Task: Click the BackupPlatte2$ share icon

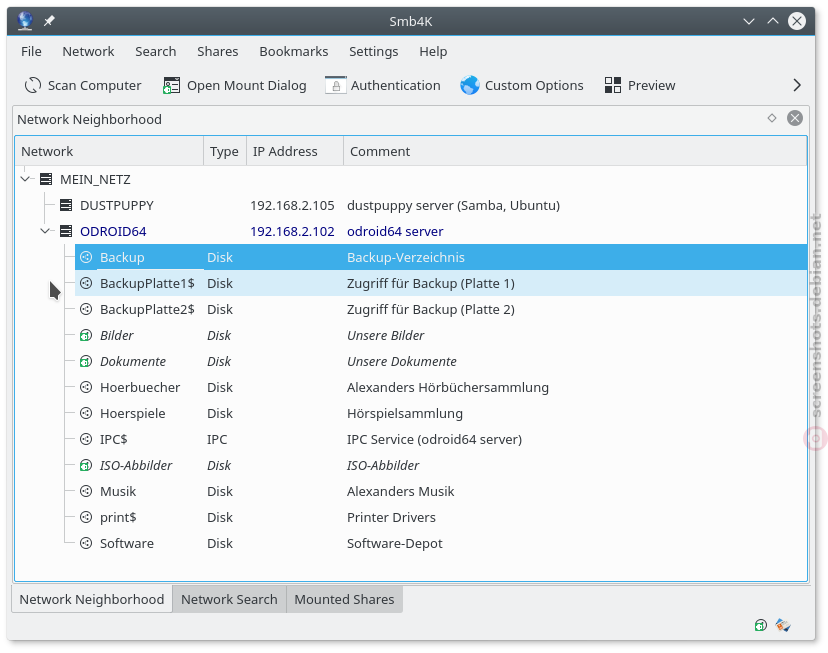Action: (86, 309)
